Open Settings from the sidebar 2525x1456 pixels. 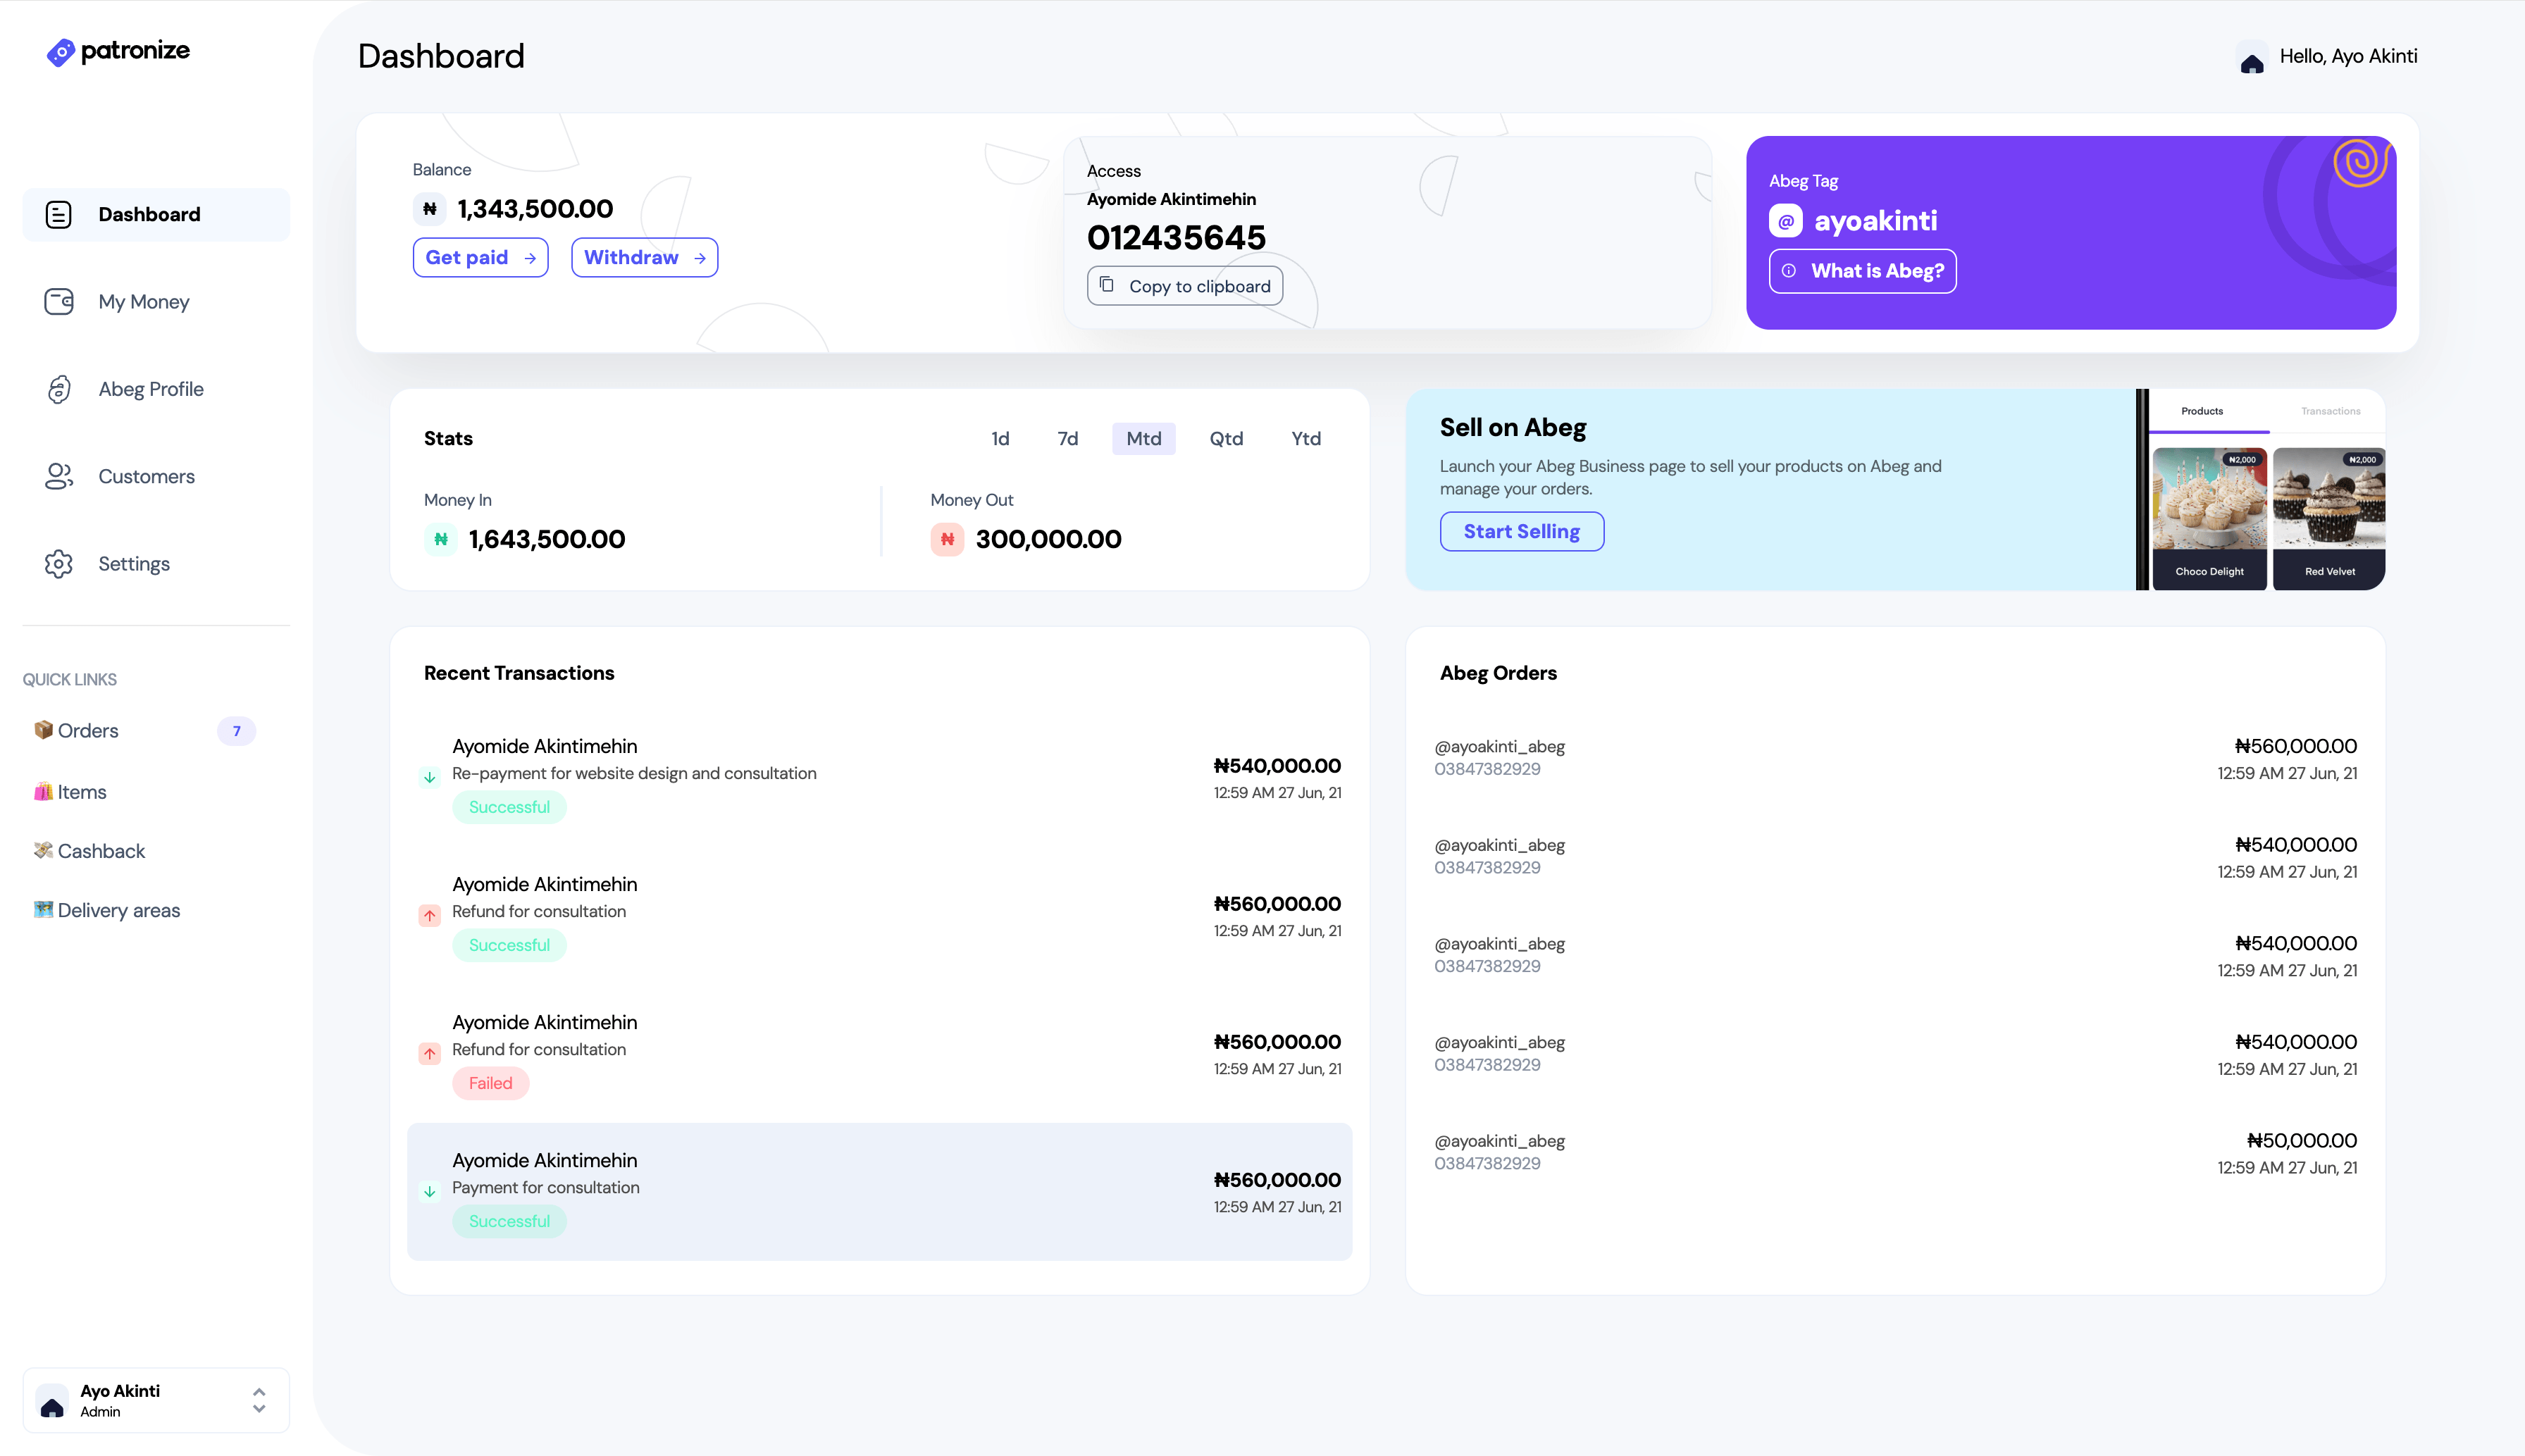pos(156,564)
